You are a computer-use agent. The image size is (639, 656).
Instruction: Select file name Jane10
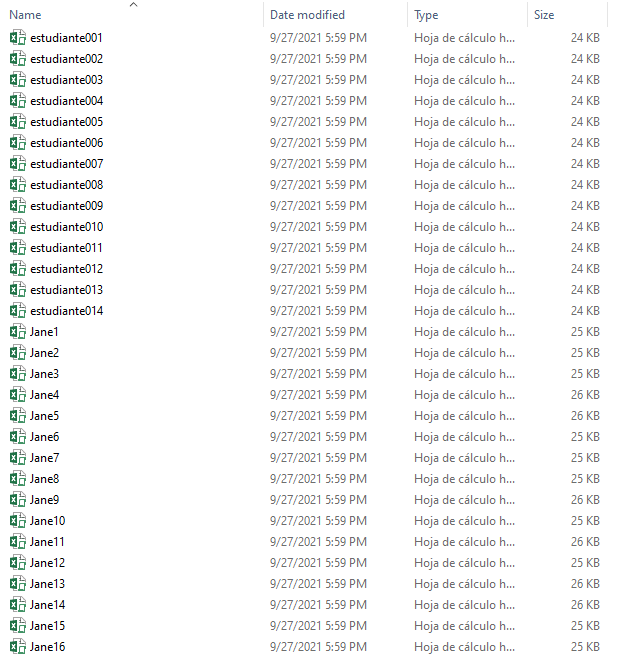tap(47, 521)
